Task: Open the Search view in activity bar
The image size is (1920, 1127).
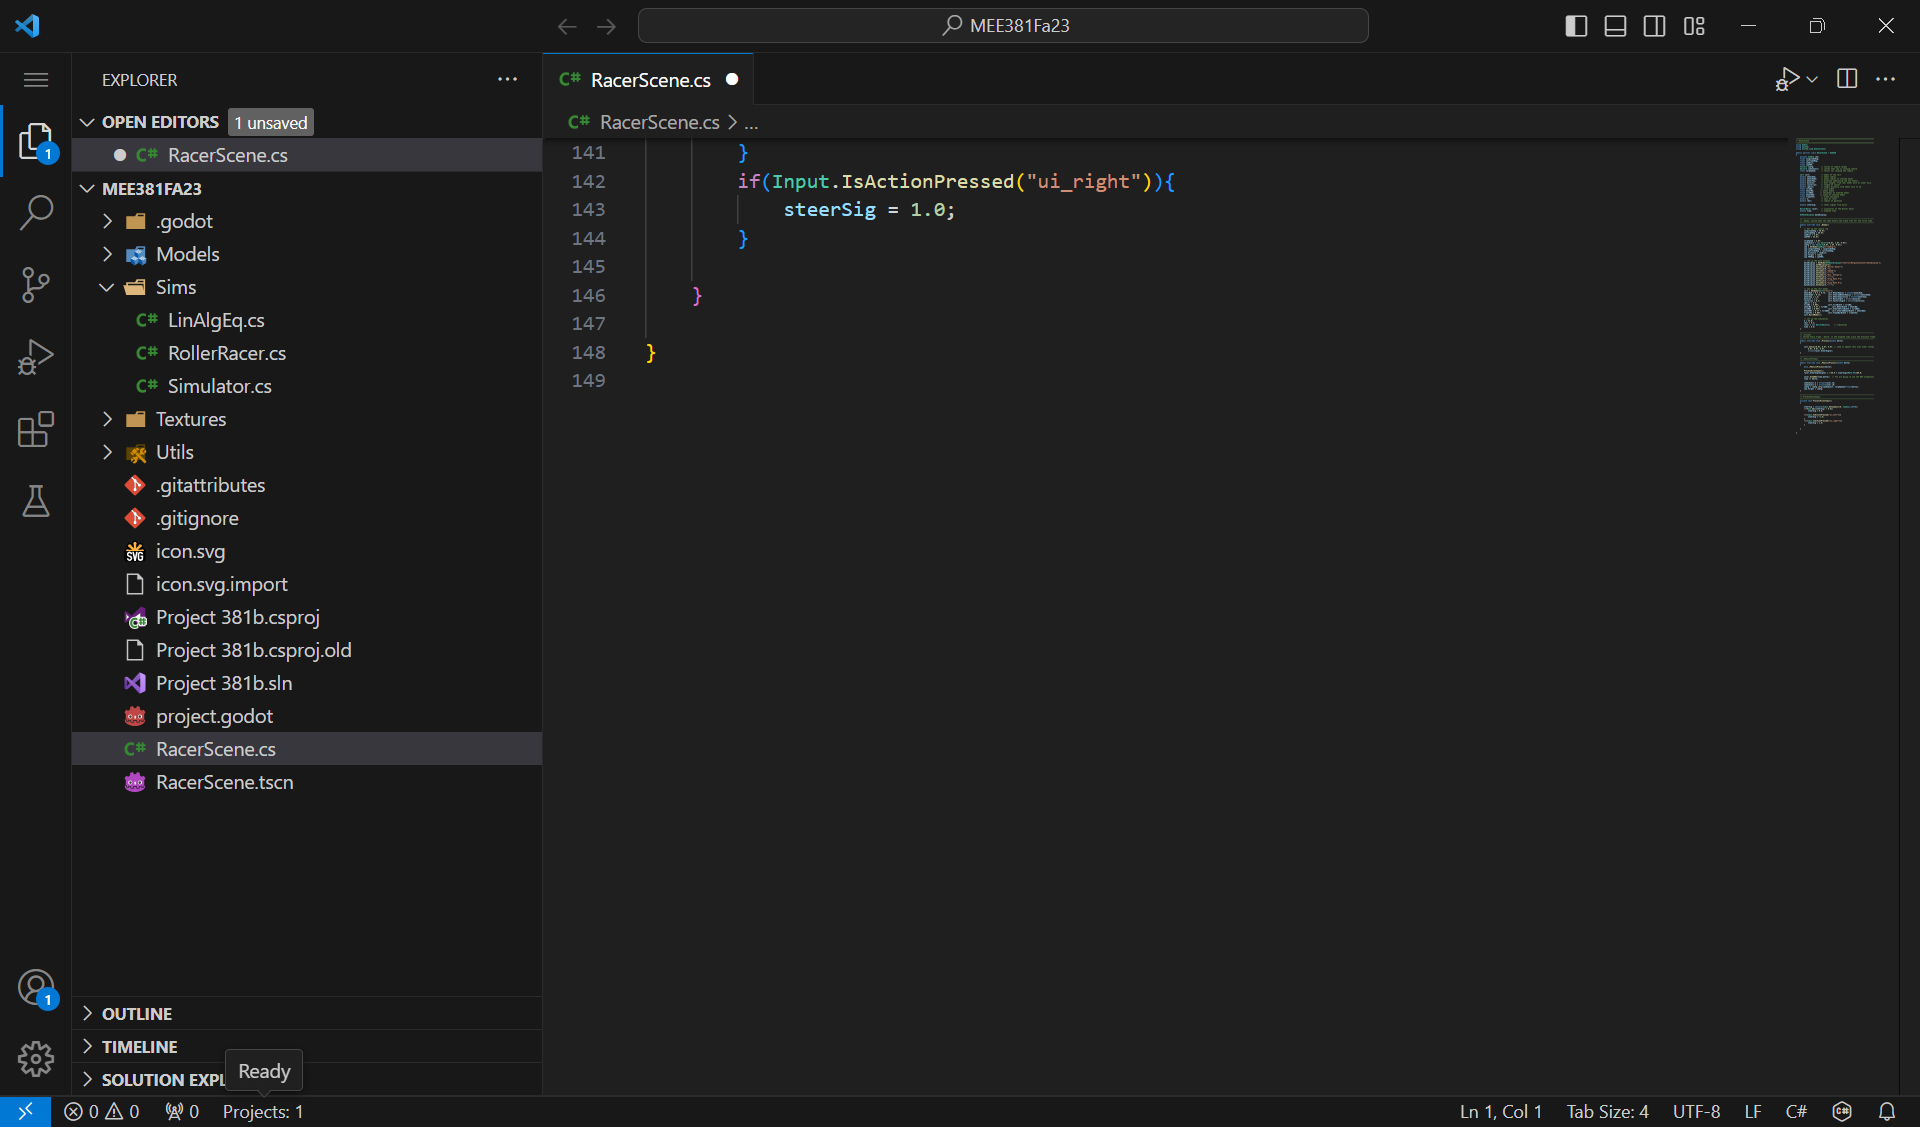Action: (x=36, y=213)
